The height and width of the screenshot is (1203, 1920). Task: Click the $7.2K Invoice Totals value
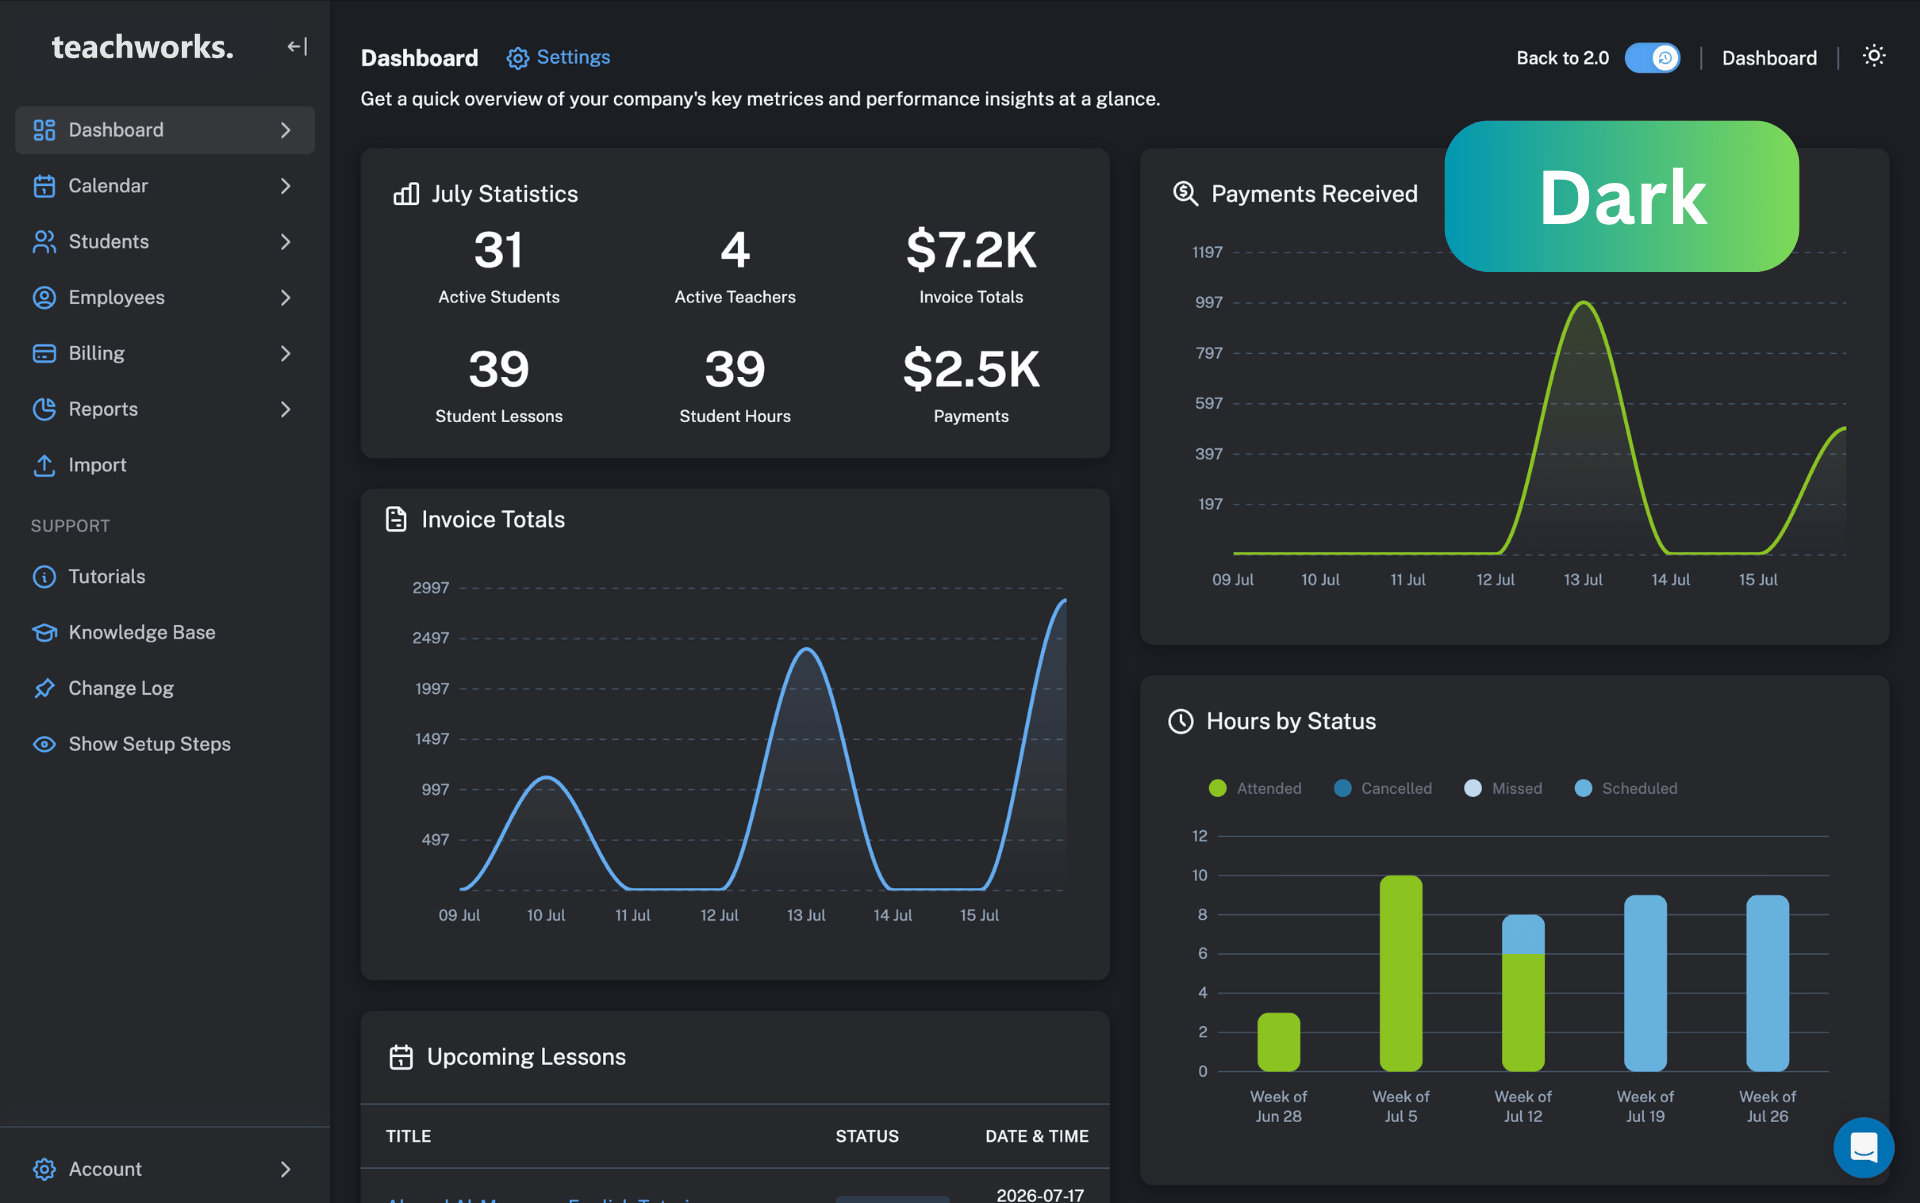click(971, 250)
